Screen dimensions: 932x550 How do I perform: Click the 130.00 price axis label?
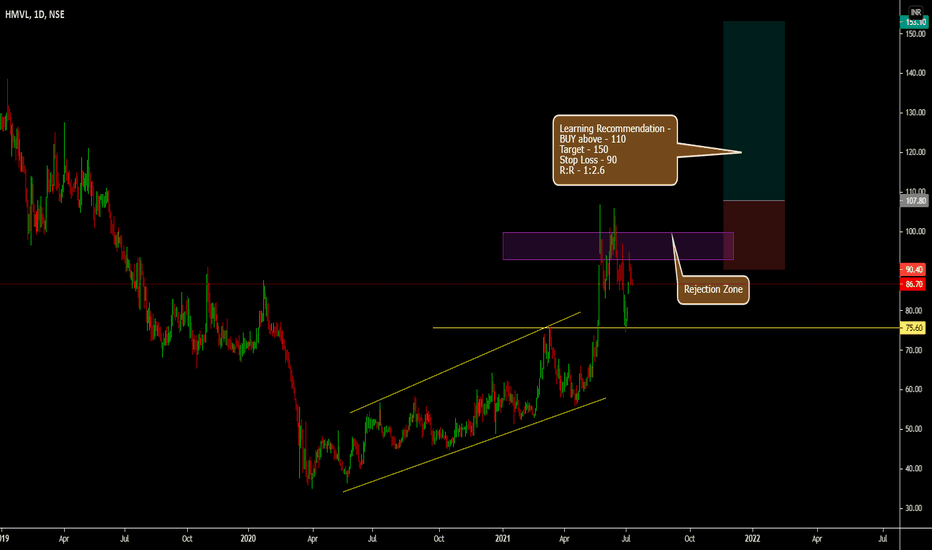click(915, 112)
